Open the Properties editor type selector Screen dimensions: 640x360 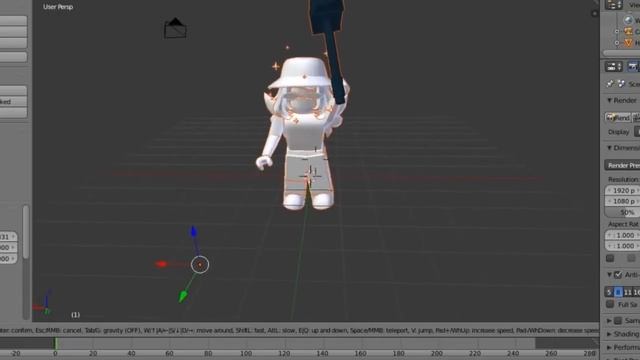coord(614,67)
